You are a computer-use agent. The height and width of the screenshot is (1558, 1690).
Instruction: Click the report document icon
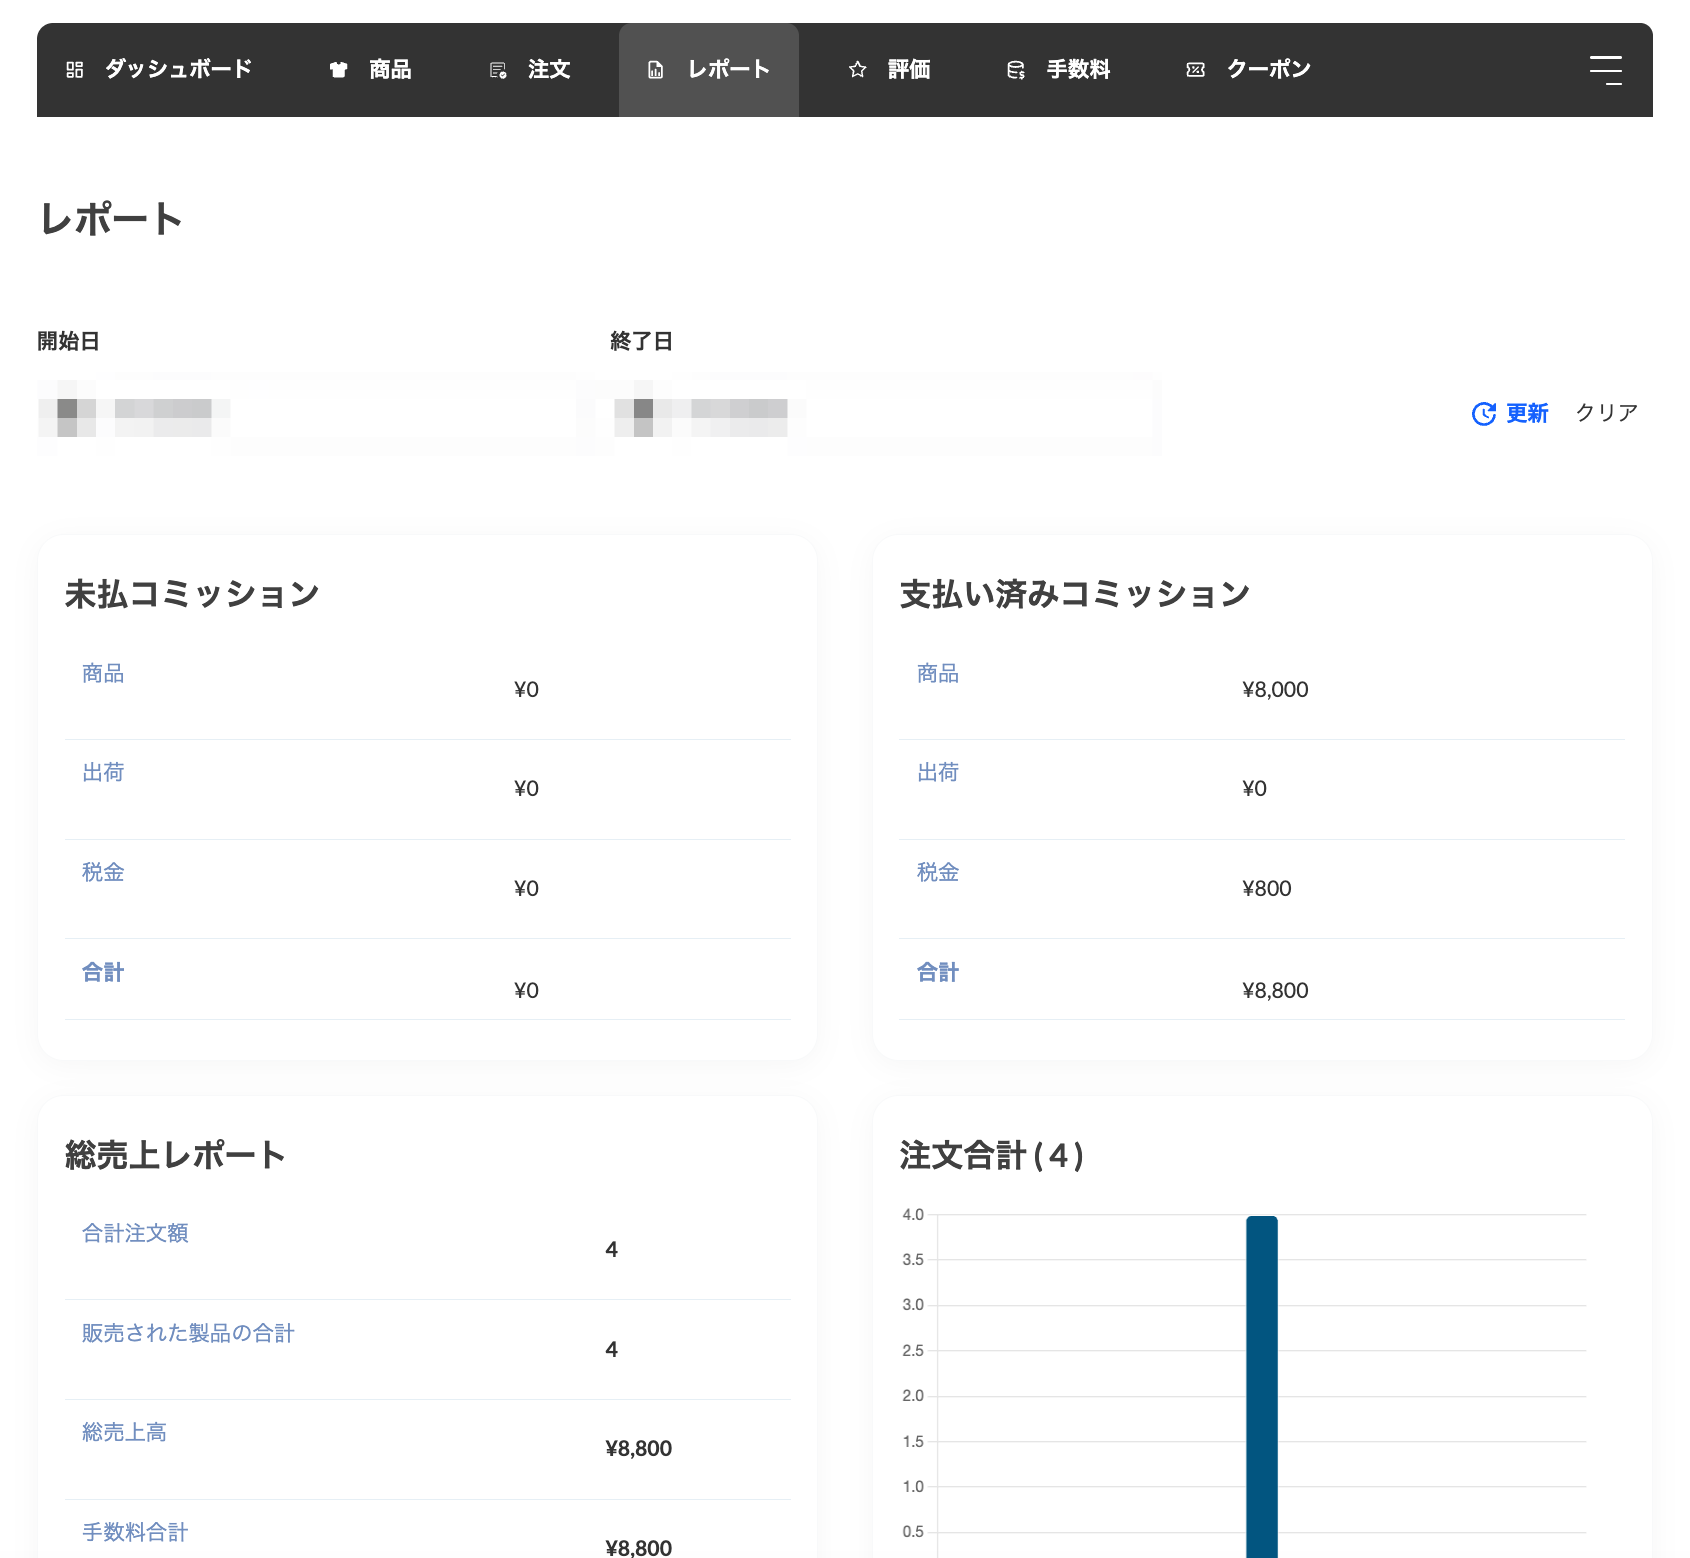tap(656, 70)
